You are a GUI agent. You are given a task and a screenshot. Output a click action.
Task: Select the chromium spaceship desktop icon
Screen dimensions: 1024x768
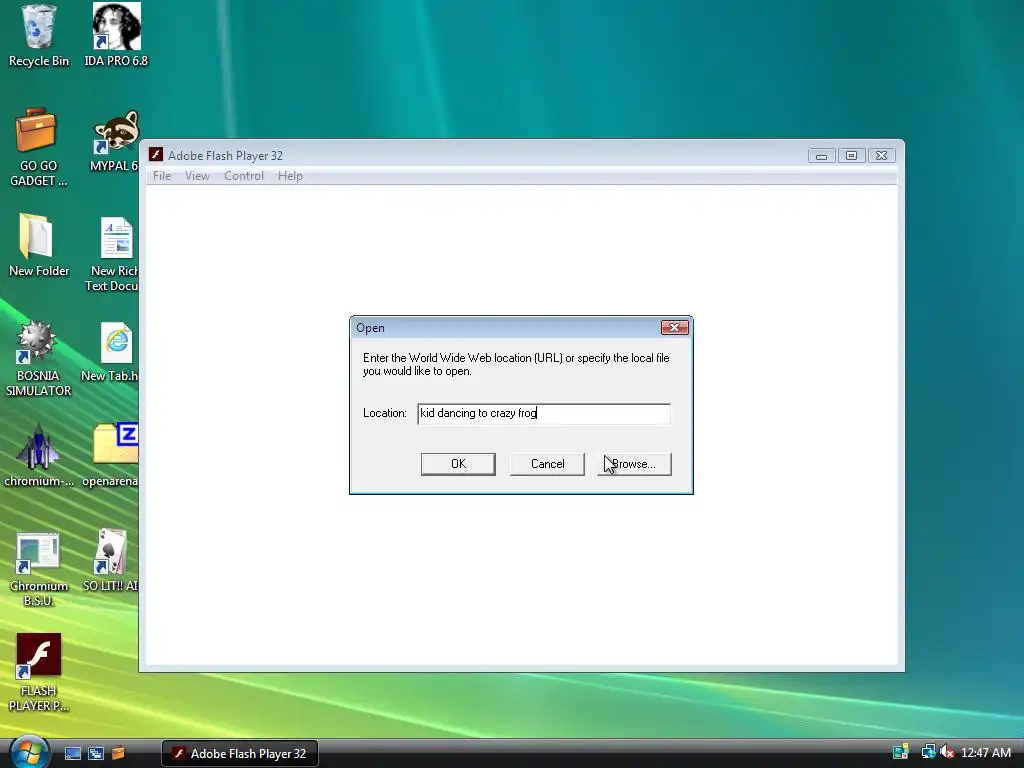(x=38, y=447)
